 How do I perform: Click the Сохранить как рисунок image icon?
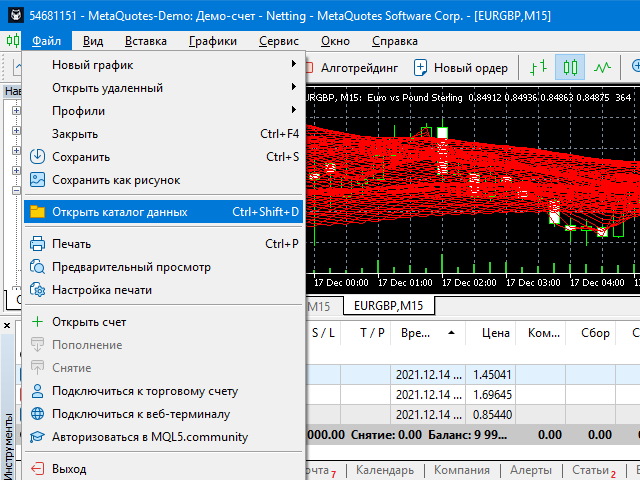click(37, 180)
